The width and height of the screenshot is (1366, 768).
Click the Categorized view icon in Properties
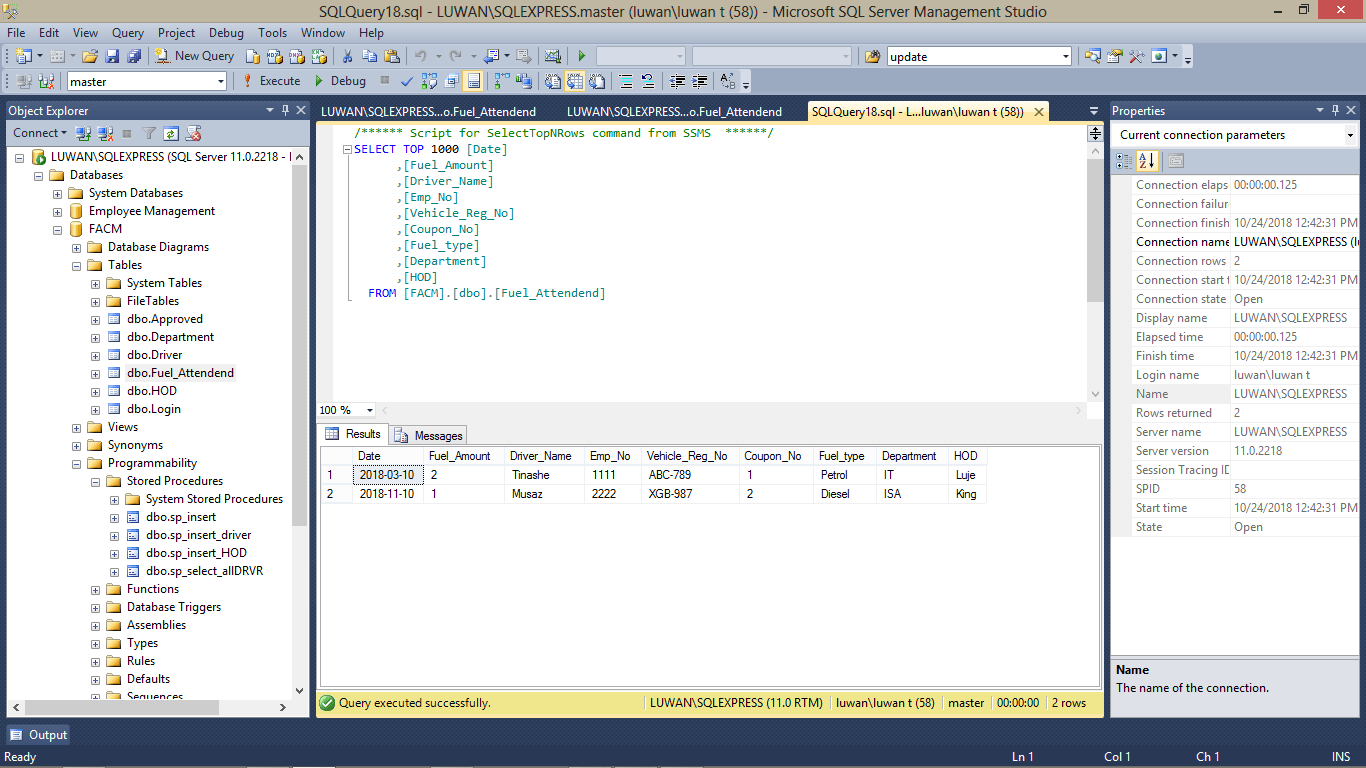point(1125,161)
